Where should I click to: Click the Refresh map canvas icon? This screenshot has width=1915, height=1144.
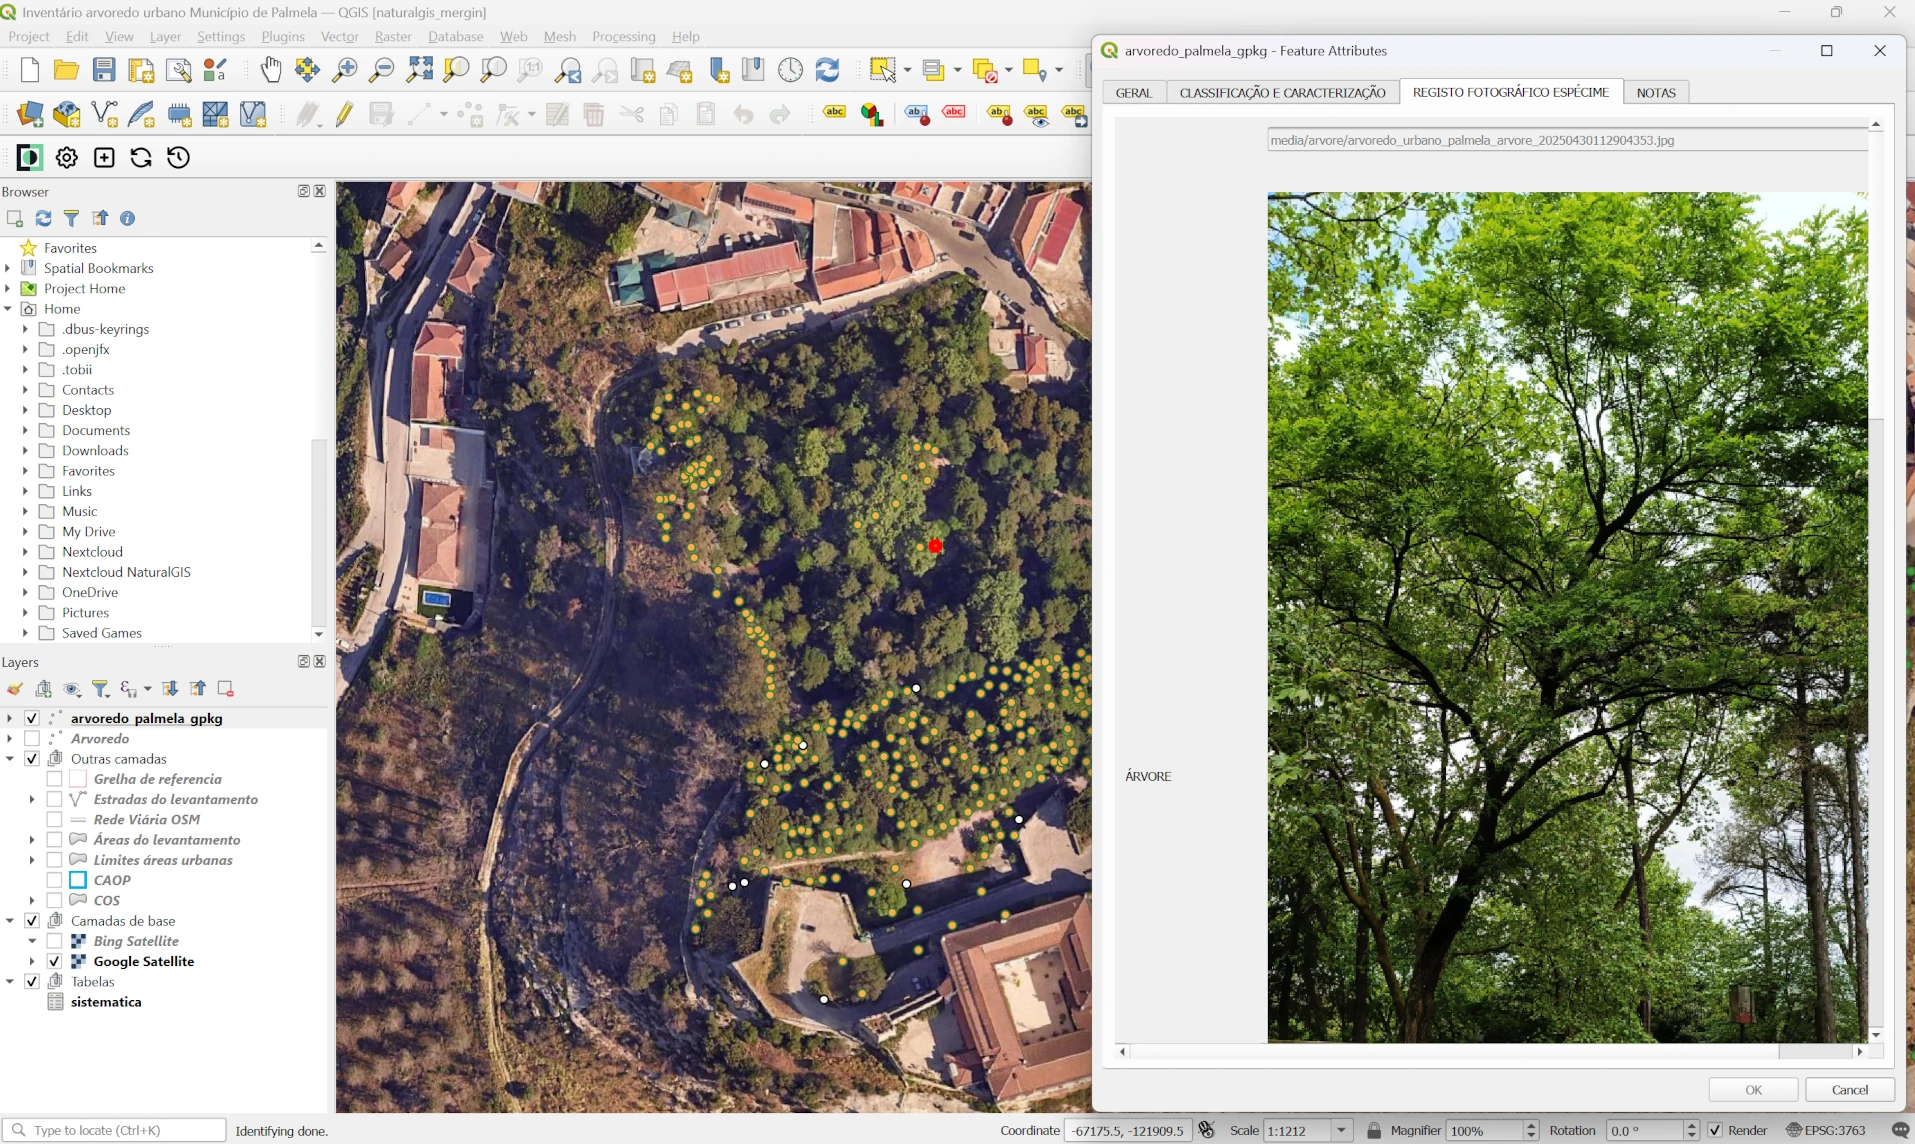(827, 70)
